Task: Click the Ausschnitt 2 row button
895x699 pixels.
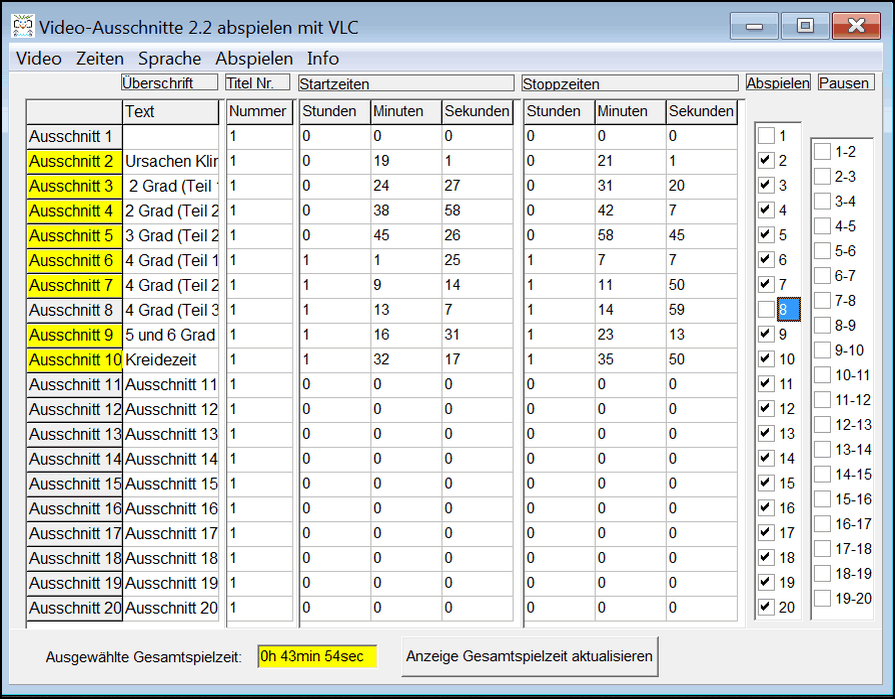Action: point(74,161)
